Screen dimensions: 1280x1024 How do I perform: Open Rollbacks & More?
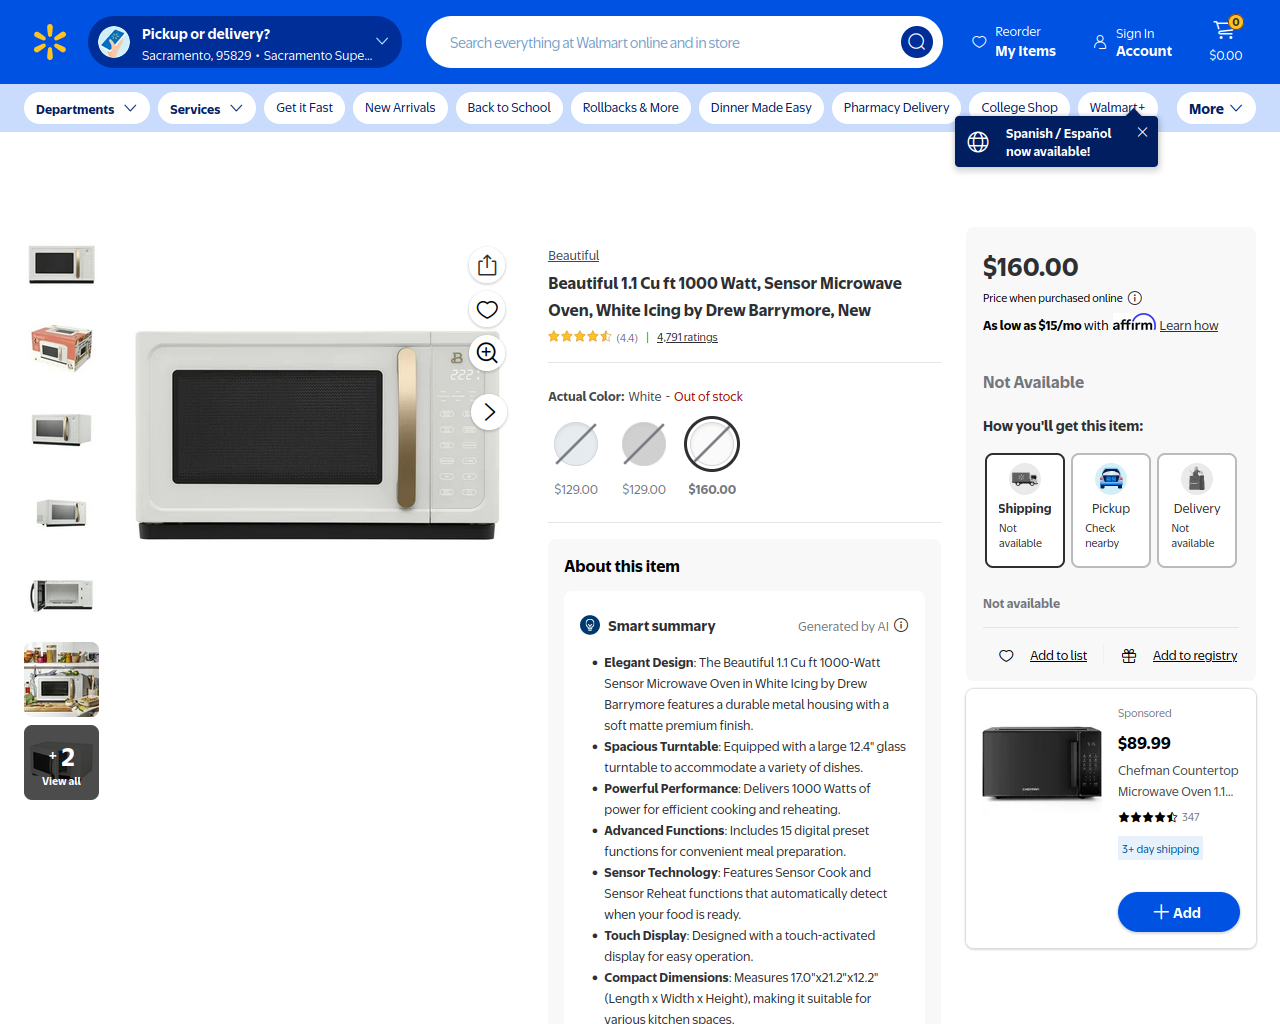point(631,108)
